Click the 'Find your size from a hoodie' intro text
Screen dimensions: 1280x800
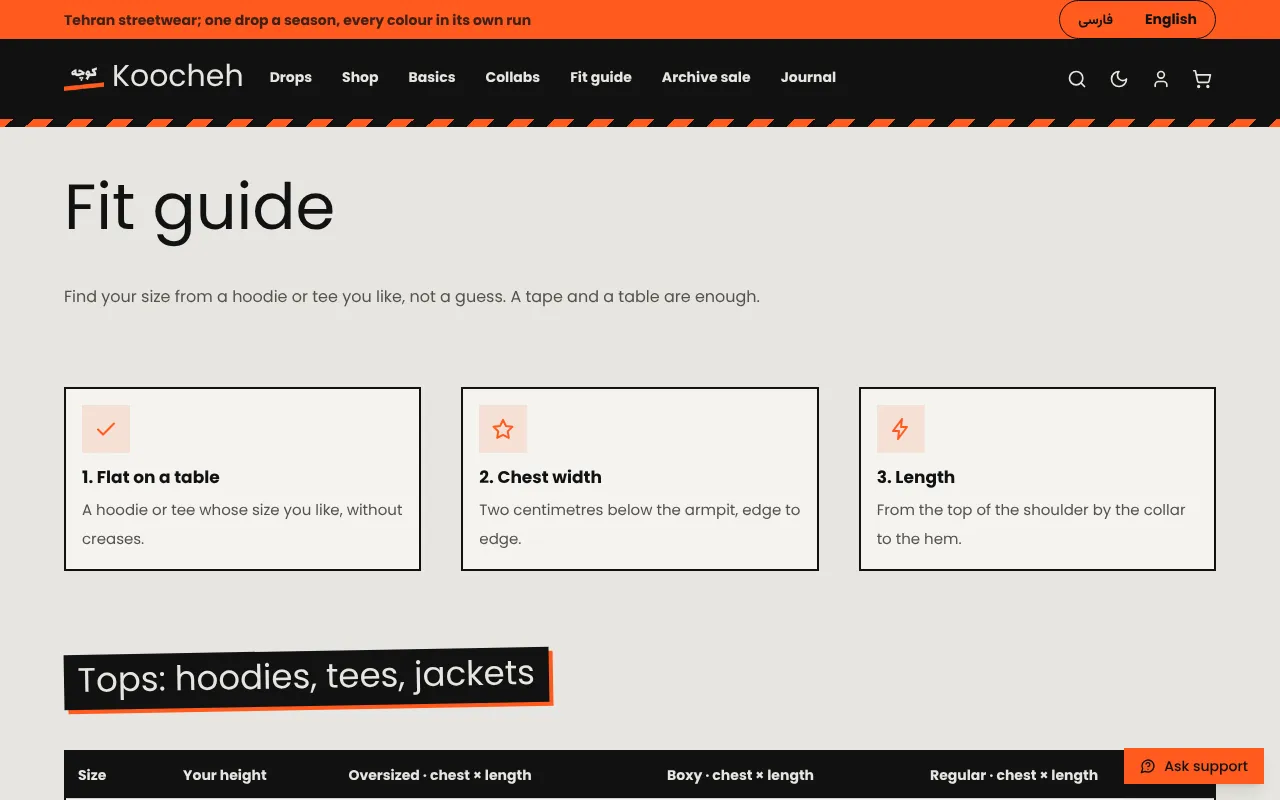(412, 296)
